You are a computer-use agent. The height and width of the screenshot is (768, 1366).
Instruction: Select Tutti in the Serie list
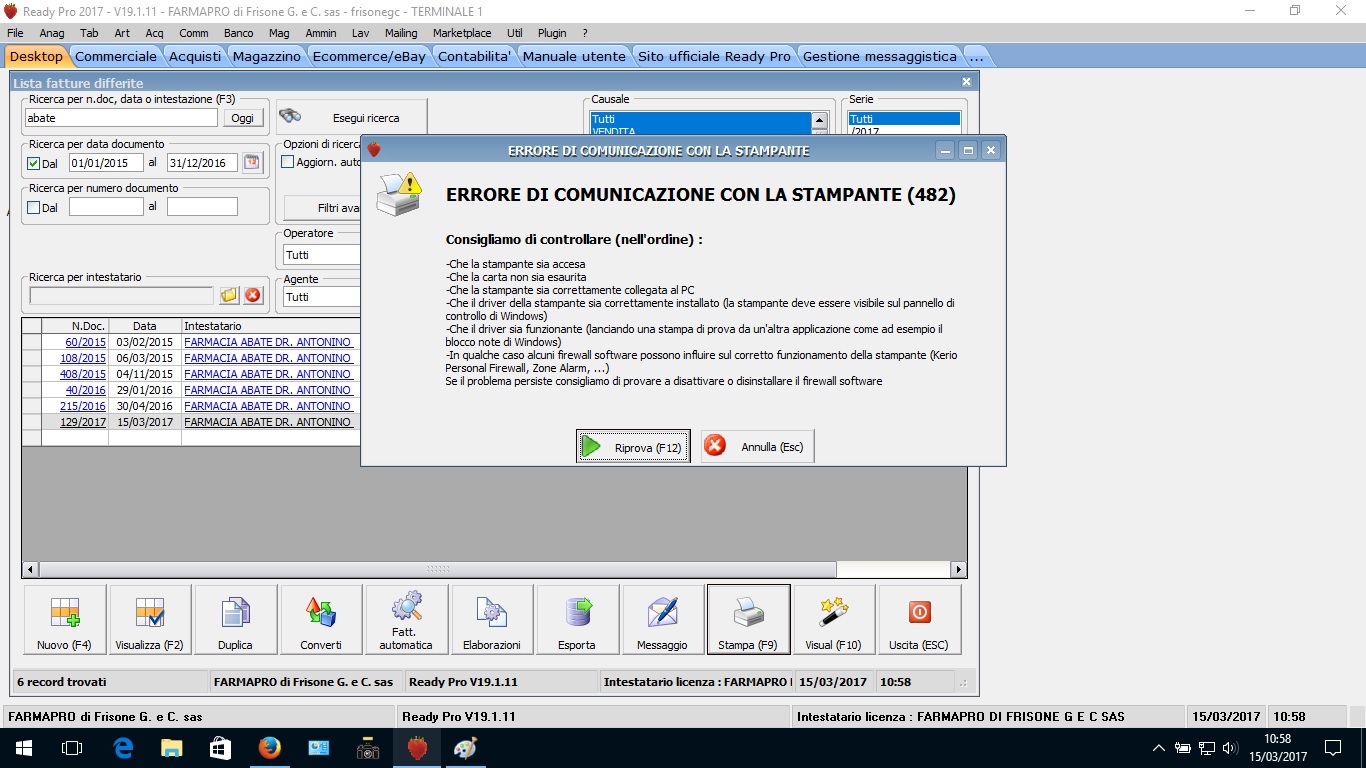tap(904, 119)
